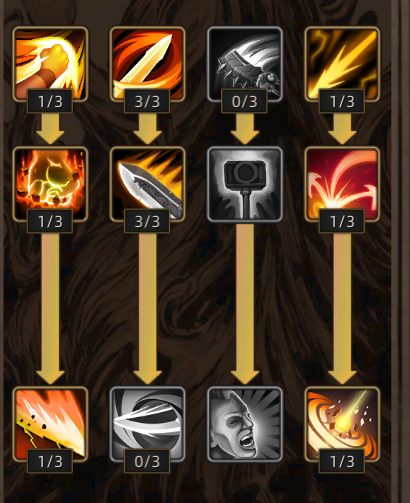Select the engraved steel blade skill
The height and width of the screenshot is (503, 410).
pos(147,184)
